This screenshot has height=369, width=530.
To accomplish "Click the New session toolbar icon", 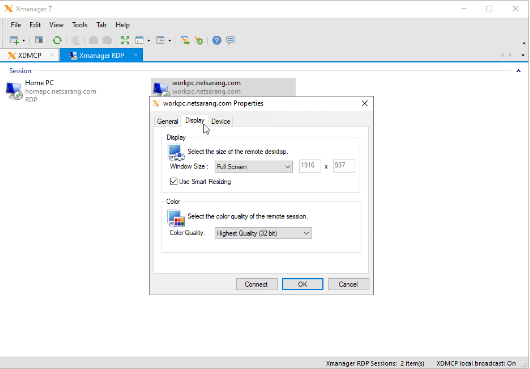I will coord(14,40).
